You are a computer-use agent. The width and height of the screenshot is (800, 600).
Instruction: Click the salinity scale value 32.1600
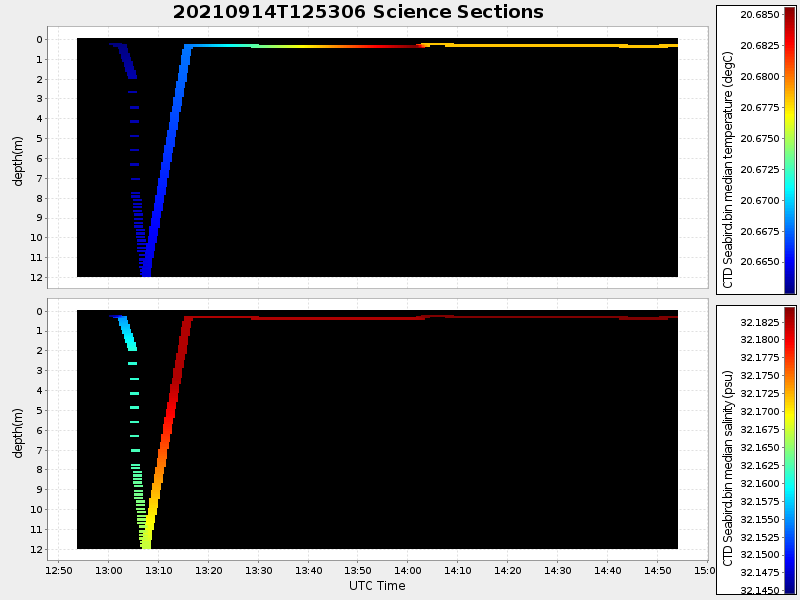[x=760, y=484]
